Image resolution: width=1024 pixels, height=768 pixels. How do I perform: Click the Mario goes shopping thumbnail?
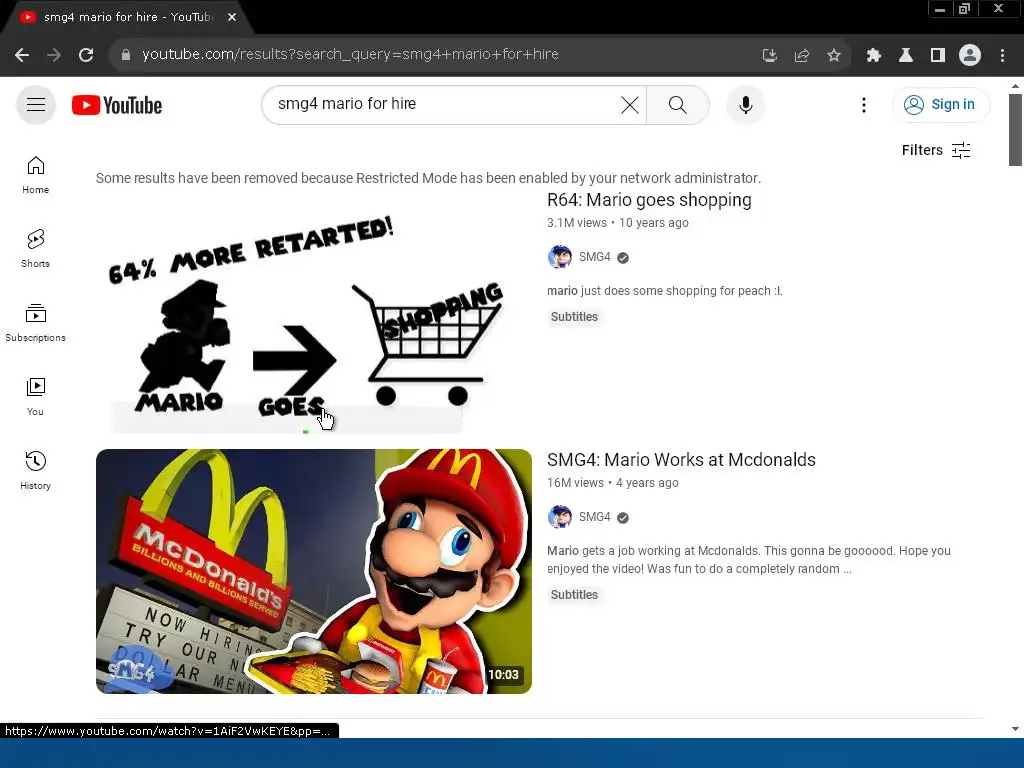(313, 312)
